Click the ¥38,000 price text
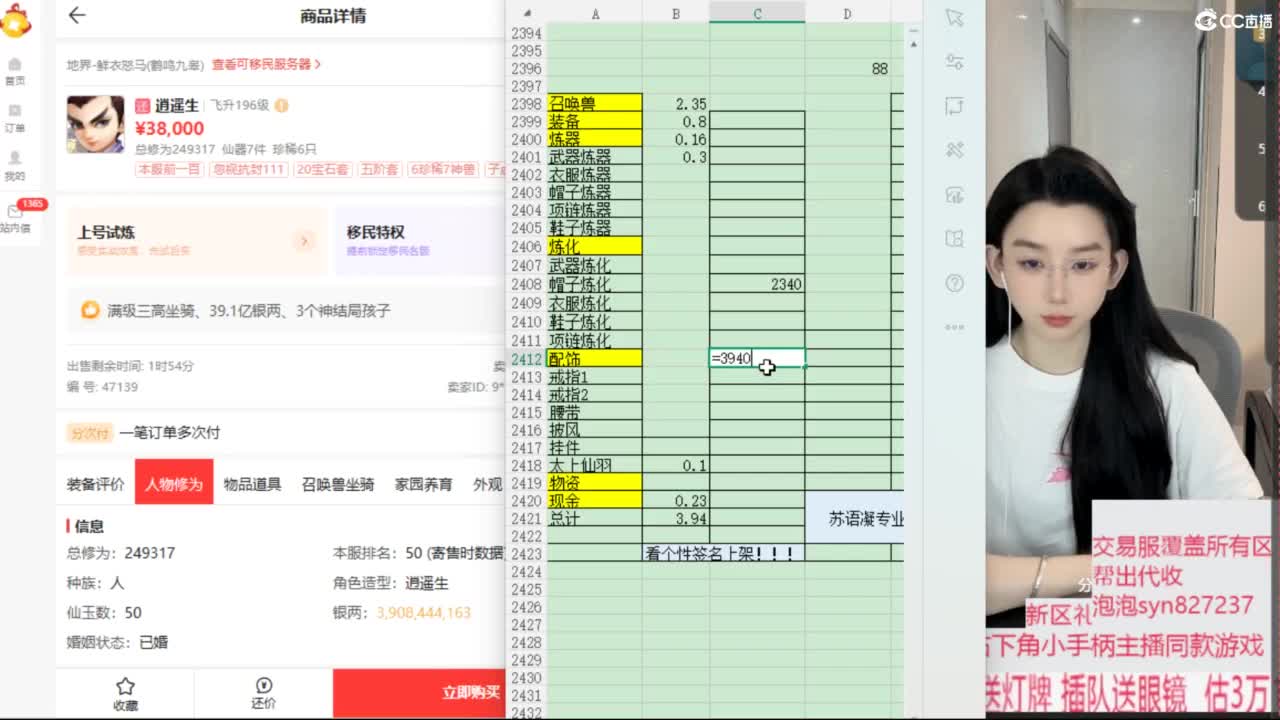Viewport: 1280px width, 720px height. 169,128
